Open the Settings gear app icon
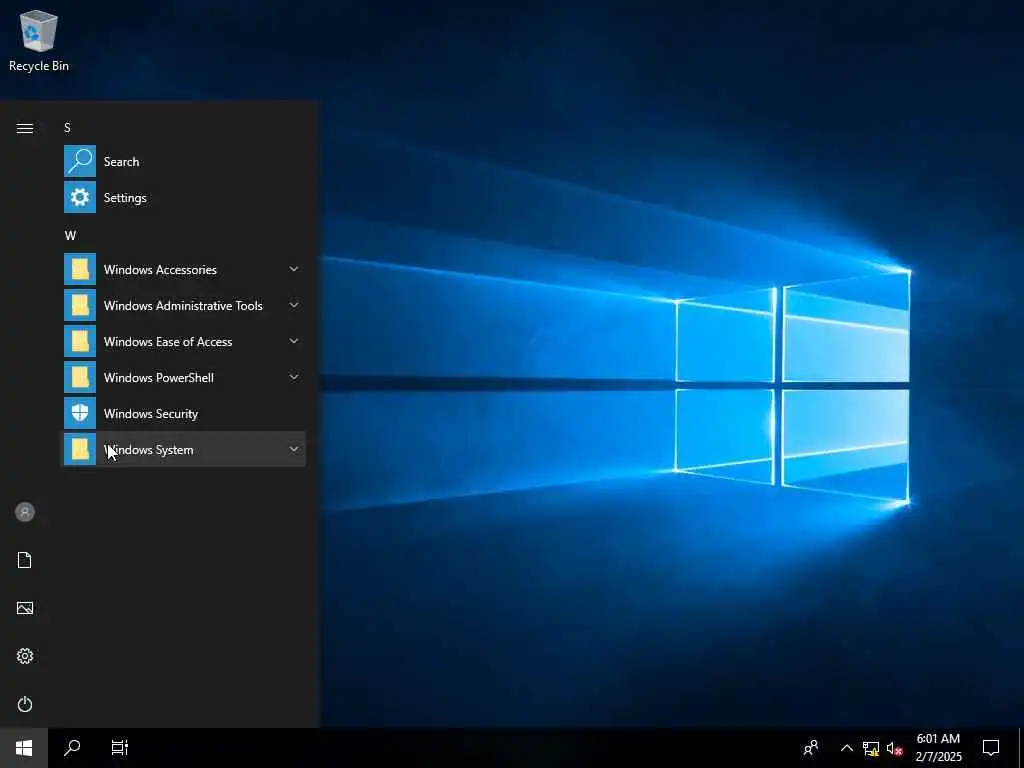The height and width of the screenshot is (768, 1024). pos(80,197)
